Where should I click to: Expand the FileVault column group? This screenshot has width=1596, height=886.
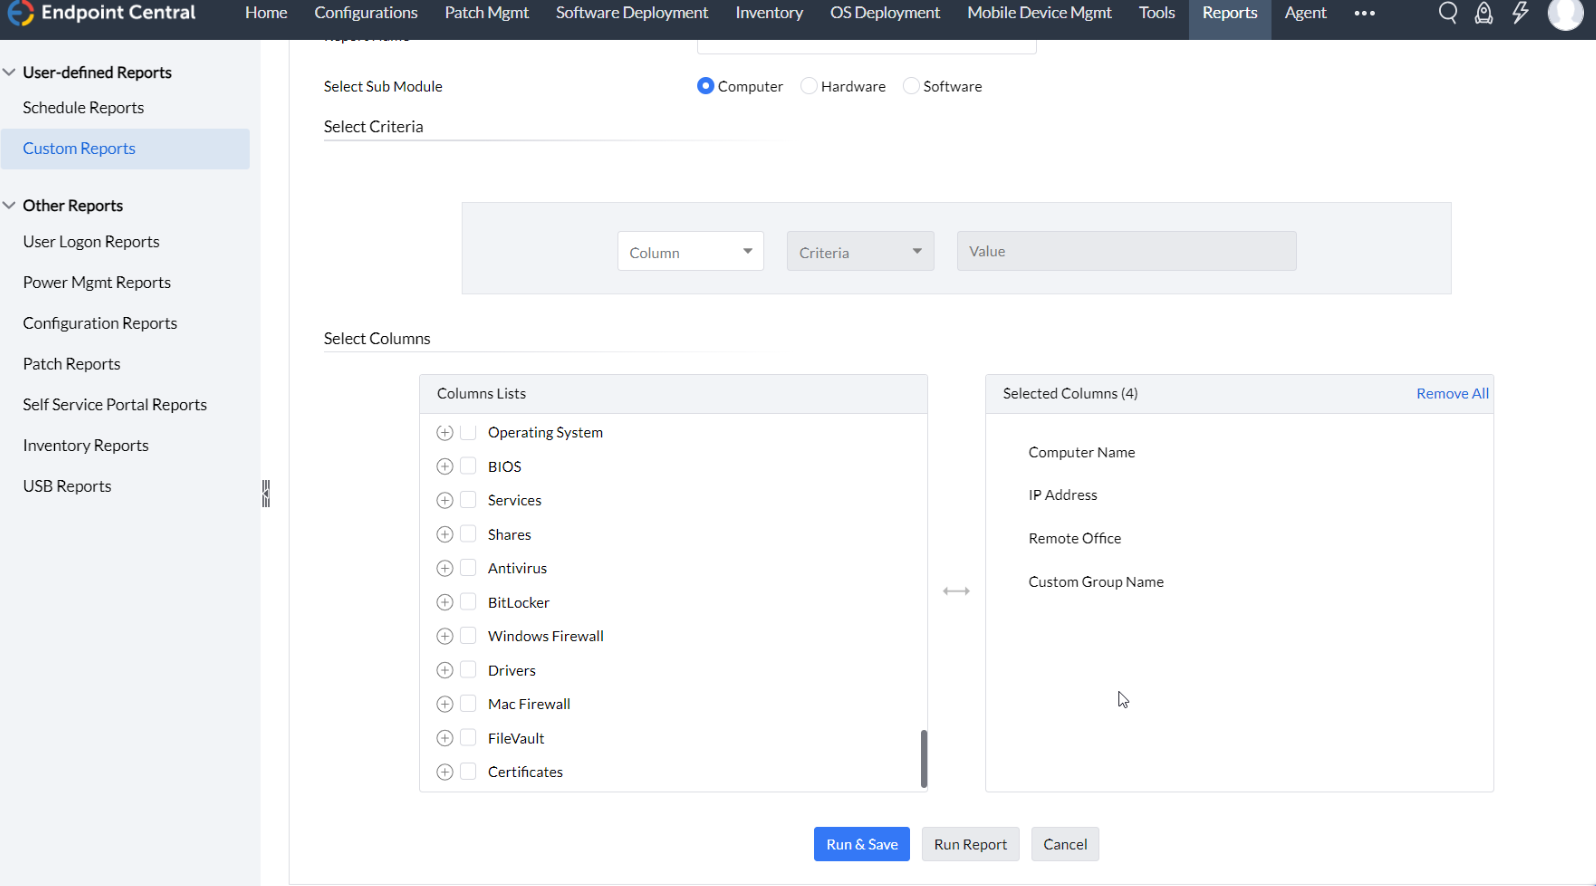[445, 738]
